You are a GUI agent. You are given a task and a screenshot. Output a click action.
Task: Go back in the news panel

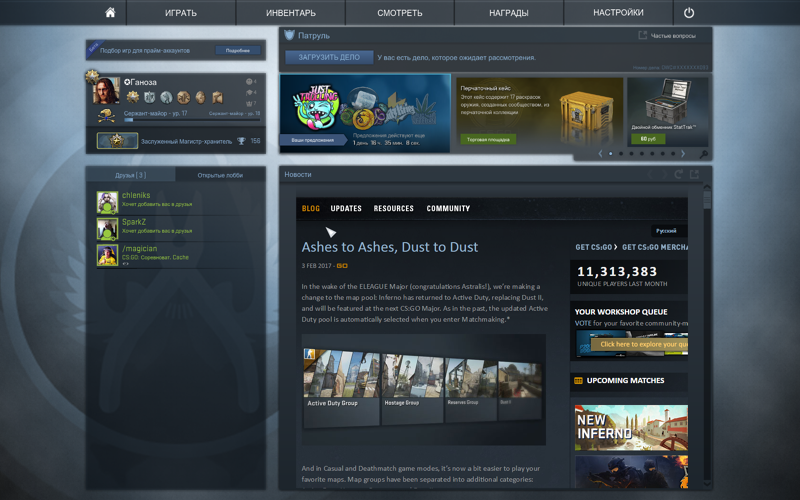pyautogui.click(x=650, y=174)
